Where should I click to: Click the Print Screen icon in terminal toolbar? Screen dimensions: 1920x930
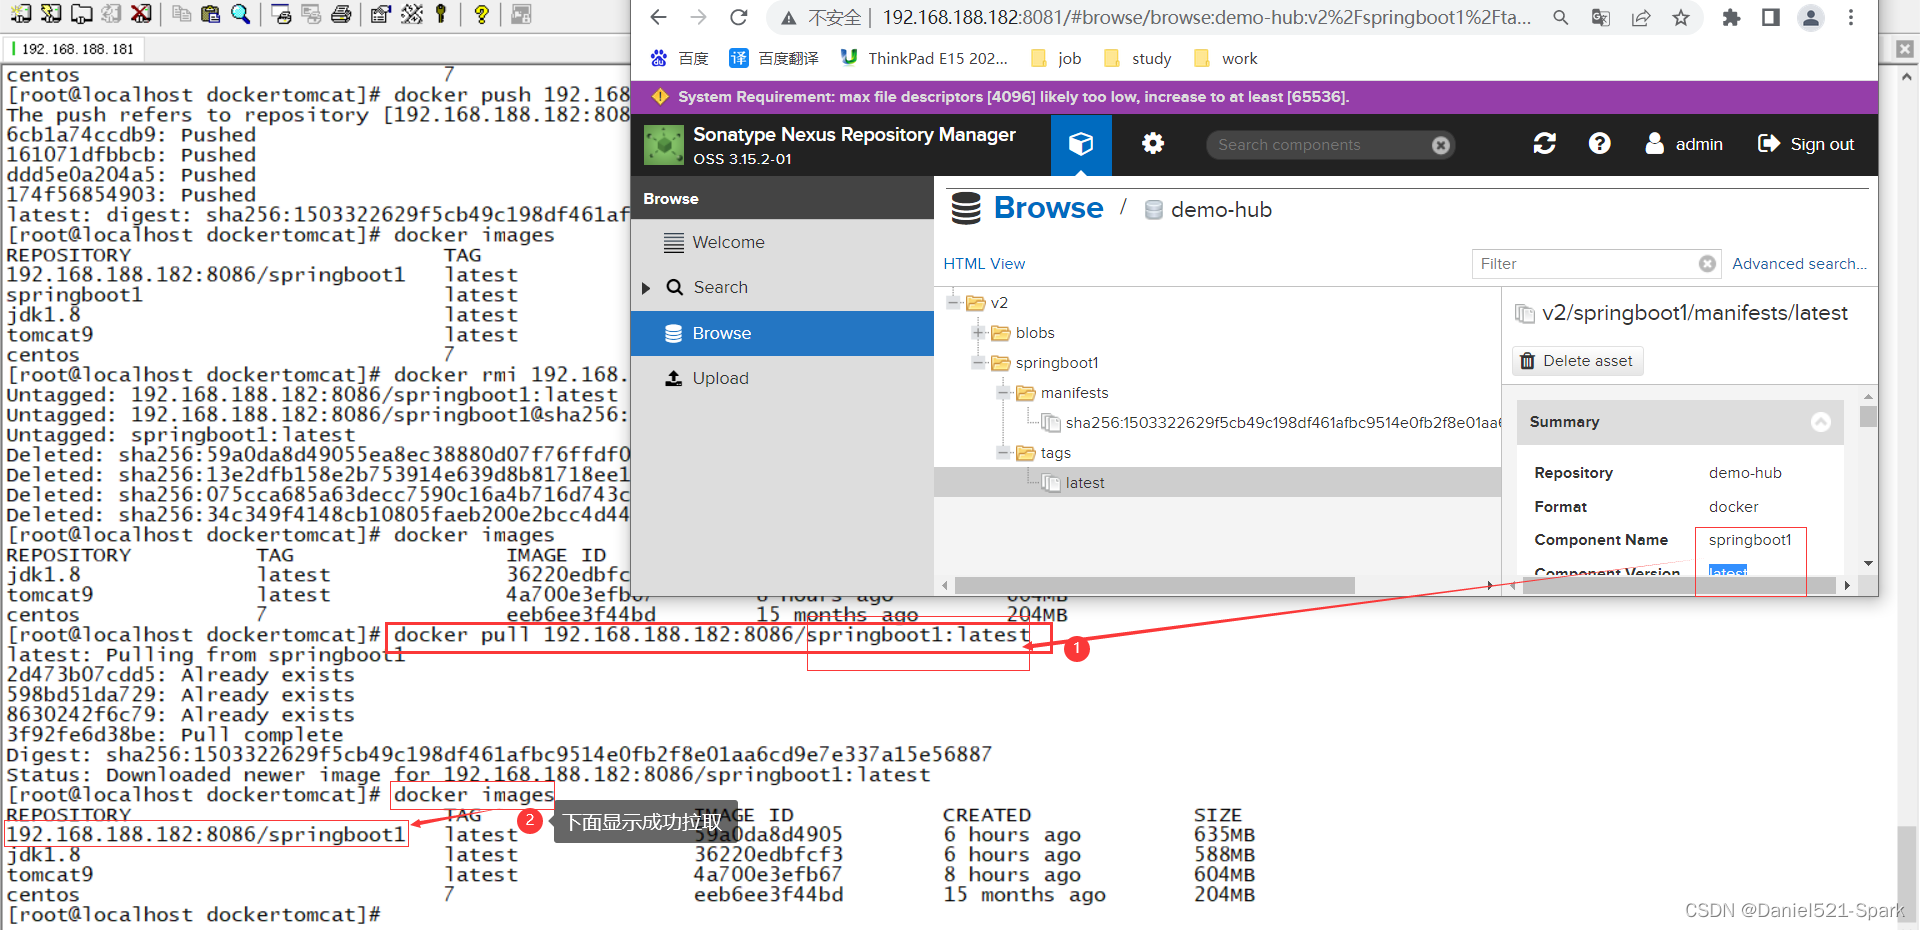pos(281,14)
